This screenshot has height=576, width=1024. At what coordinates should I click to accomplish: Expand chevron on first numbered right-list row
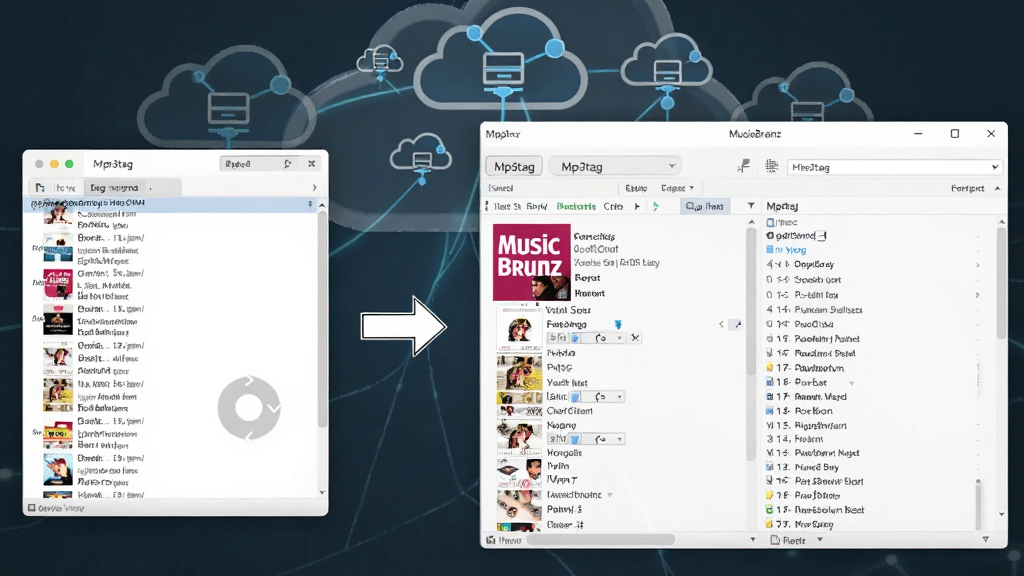[x=978, y=264]
